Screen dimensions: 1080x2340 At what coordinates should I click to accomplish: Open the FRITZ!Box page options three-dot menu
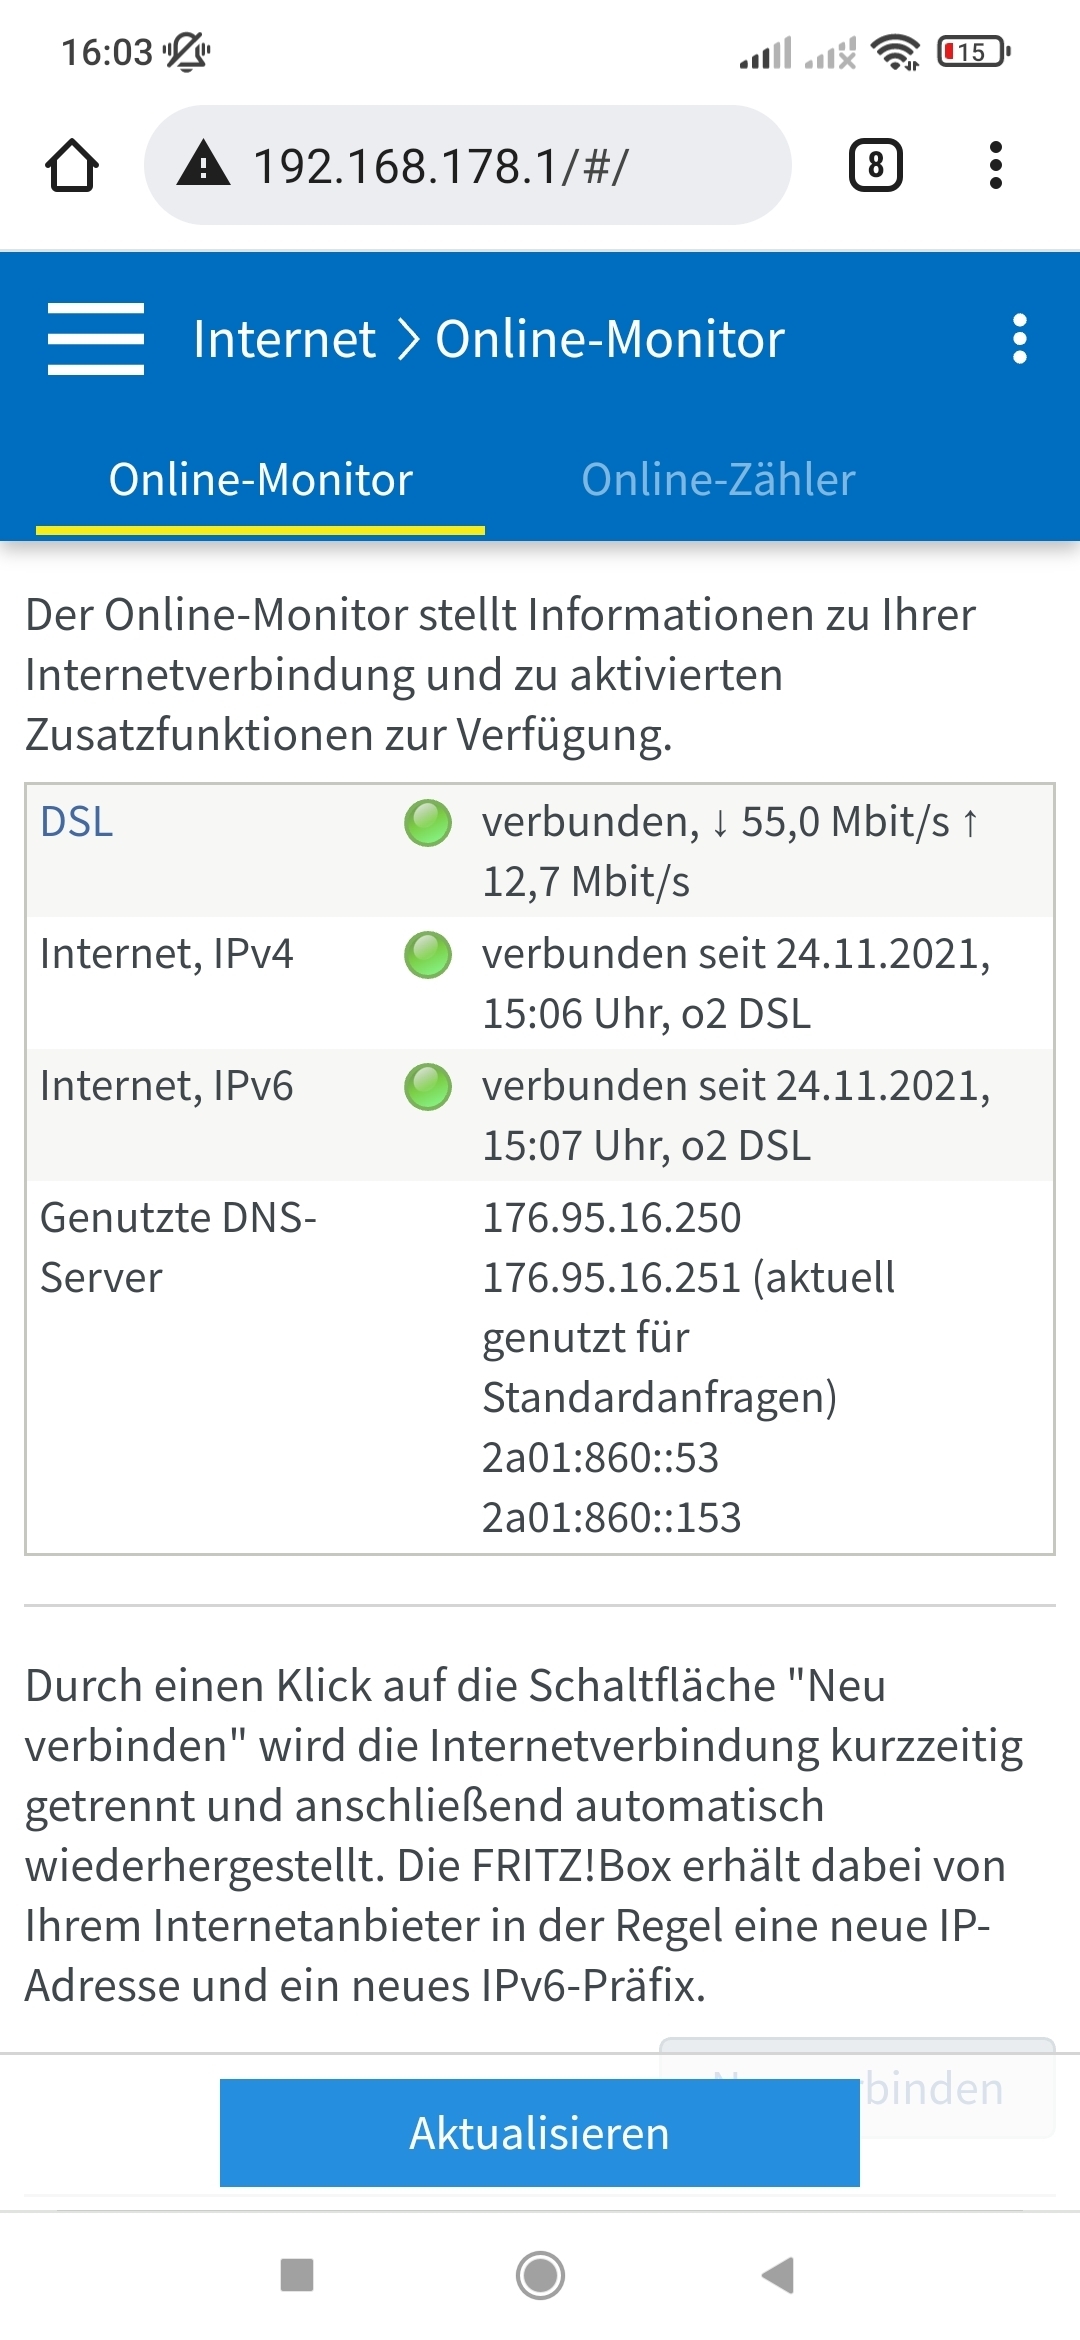pos(1020,339)
